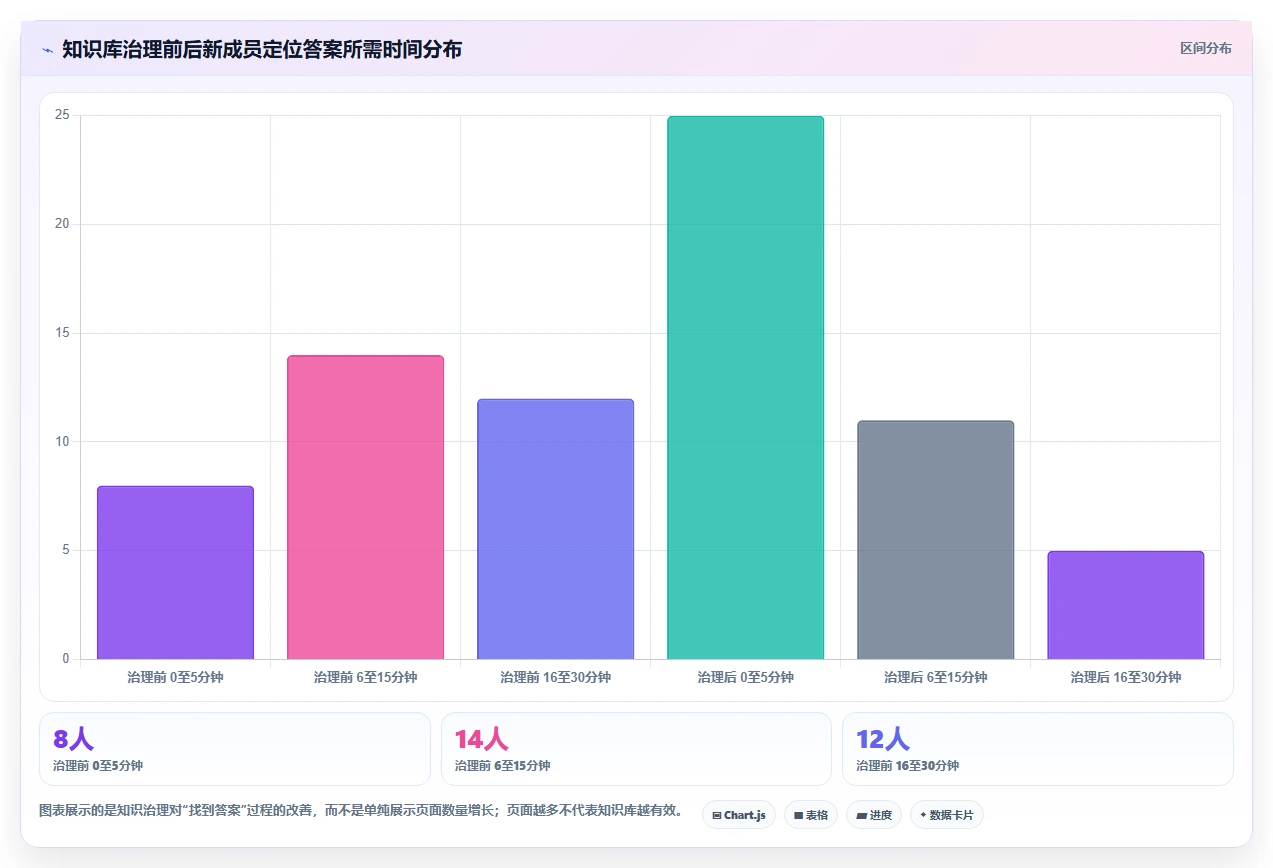1273x868 pixels.
Task: Click the footnote text beginning 图表展示的是知识治理
Action: point(361,810)
